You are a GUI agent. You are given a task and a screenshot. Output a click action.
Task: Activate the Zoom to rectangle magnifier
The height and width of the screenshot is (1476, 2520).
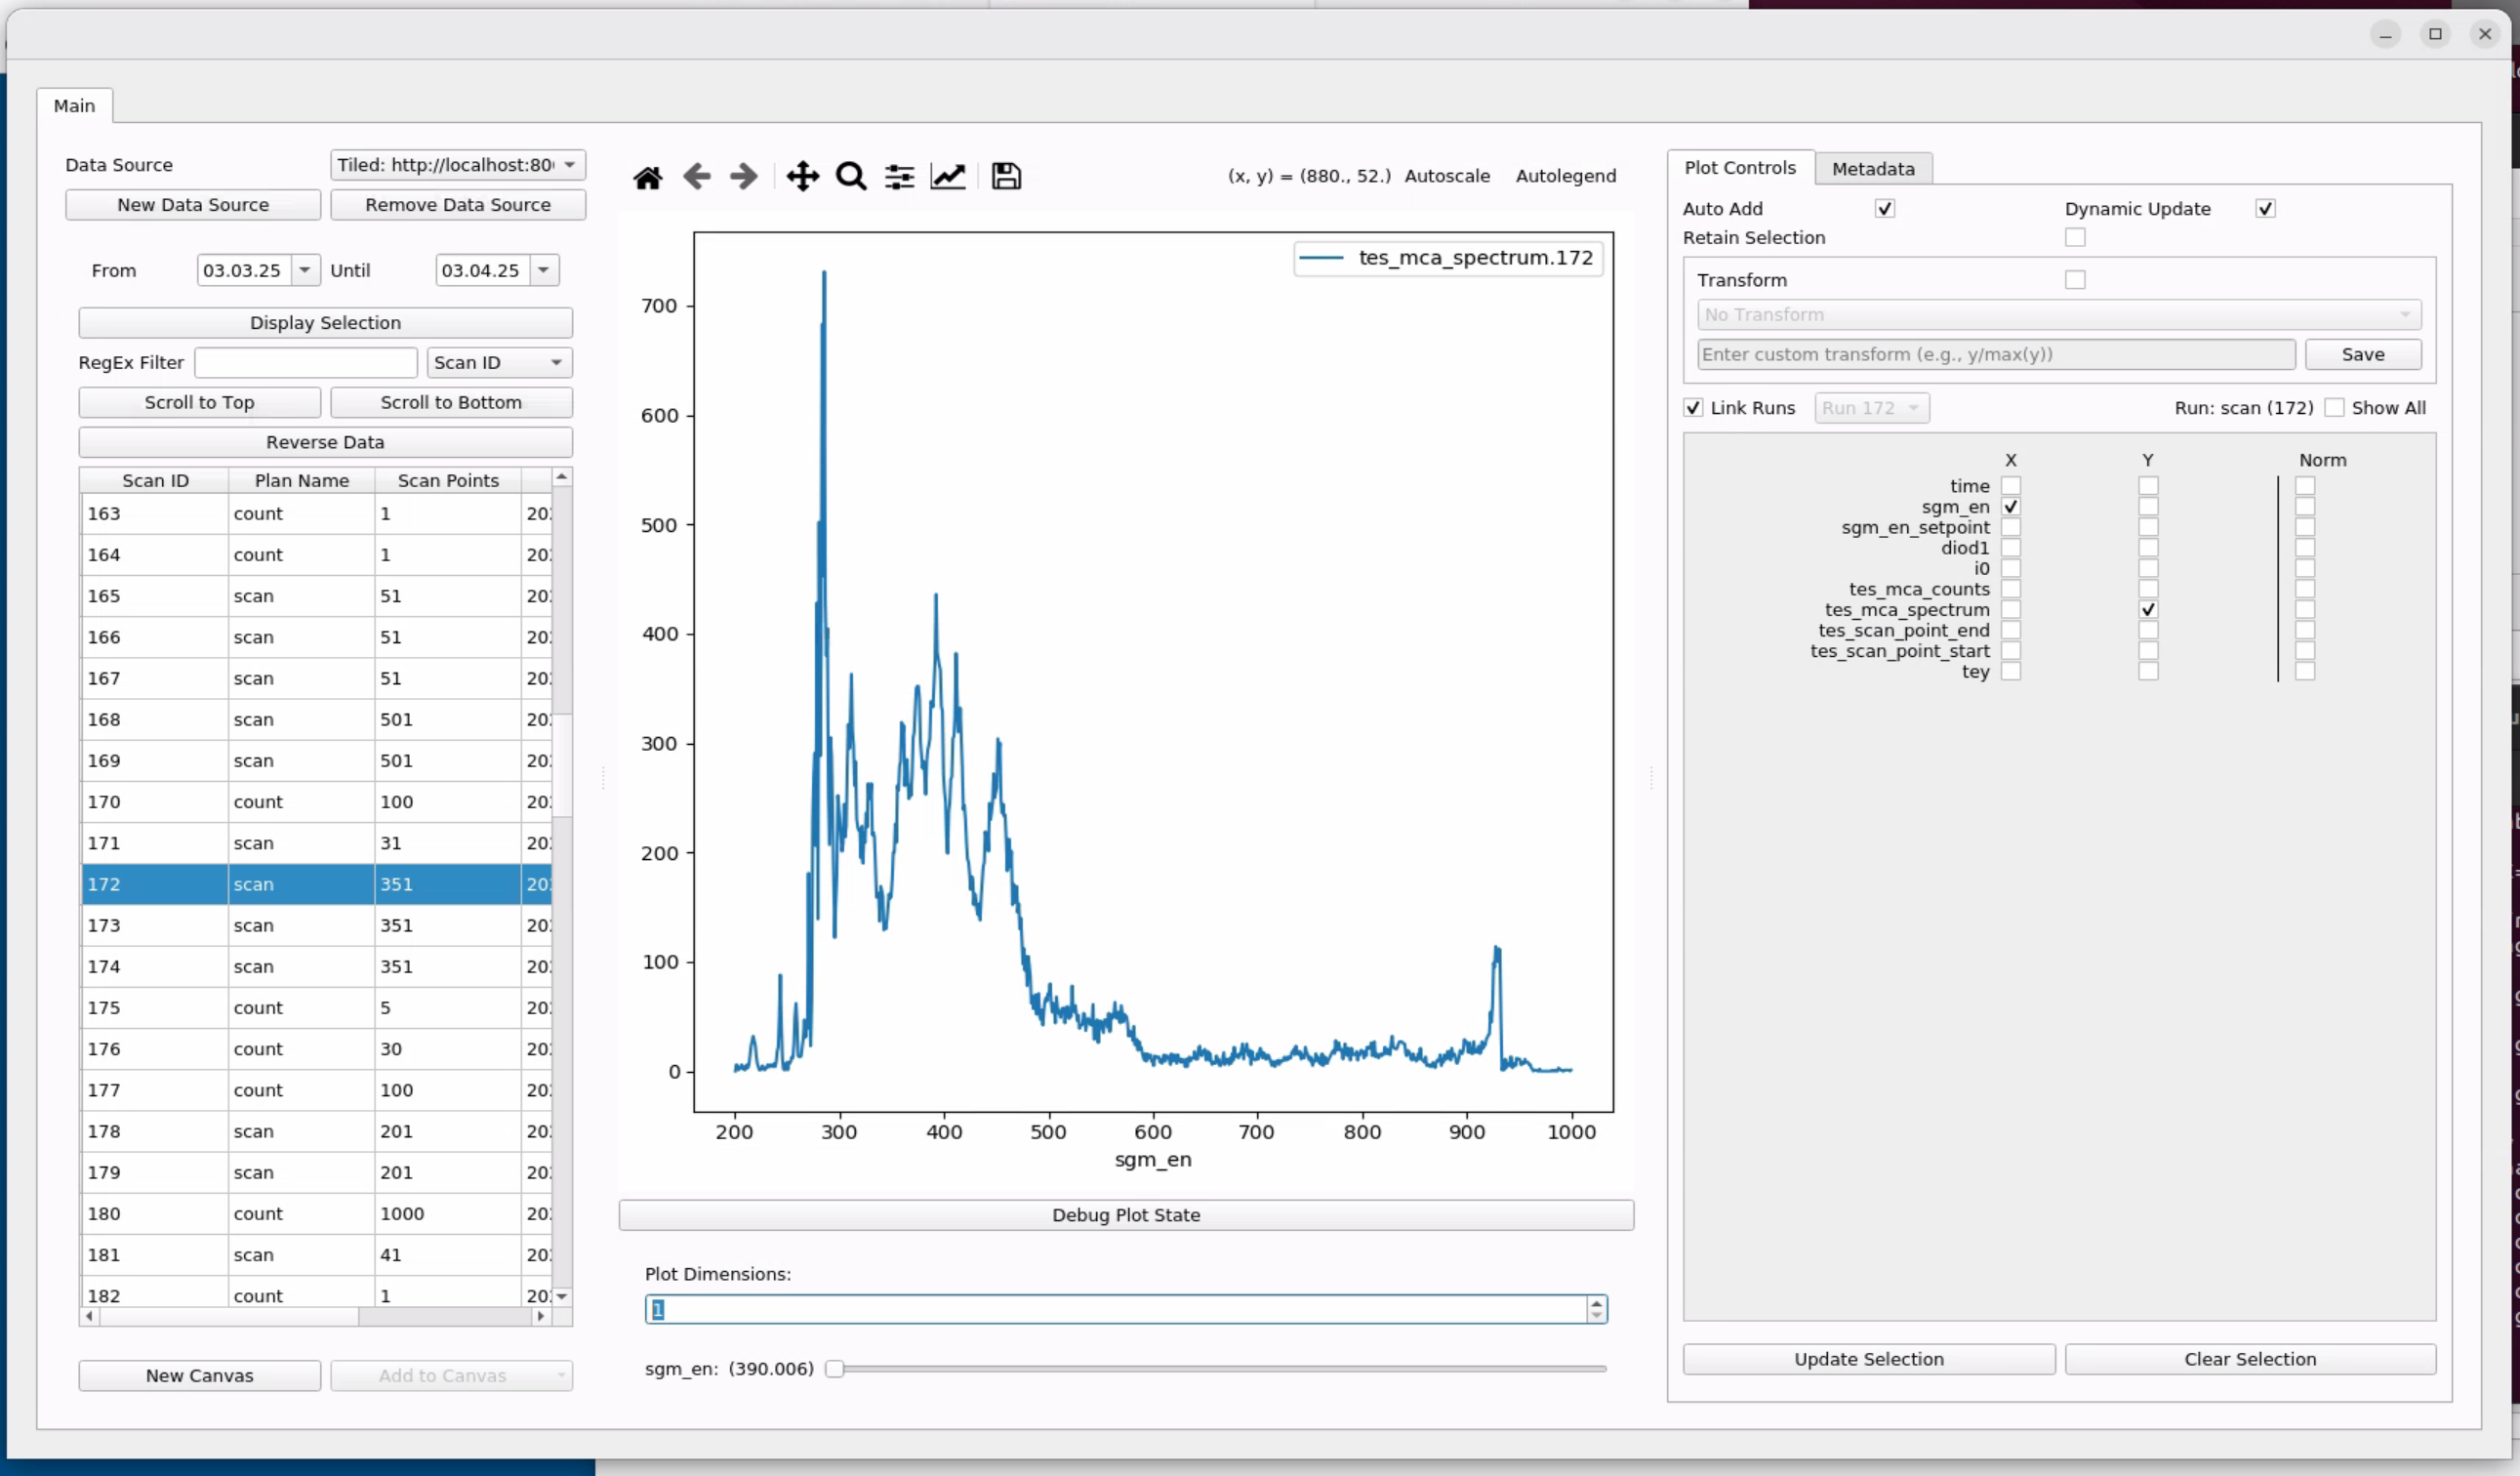851,177
